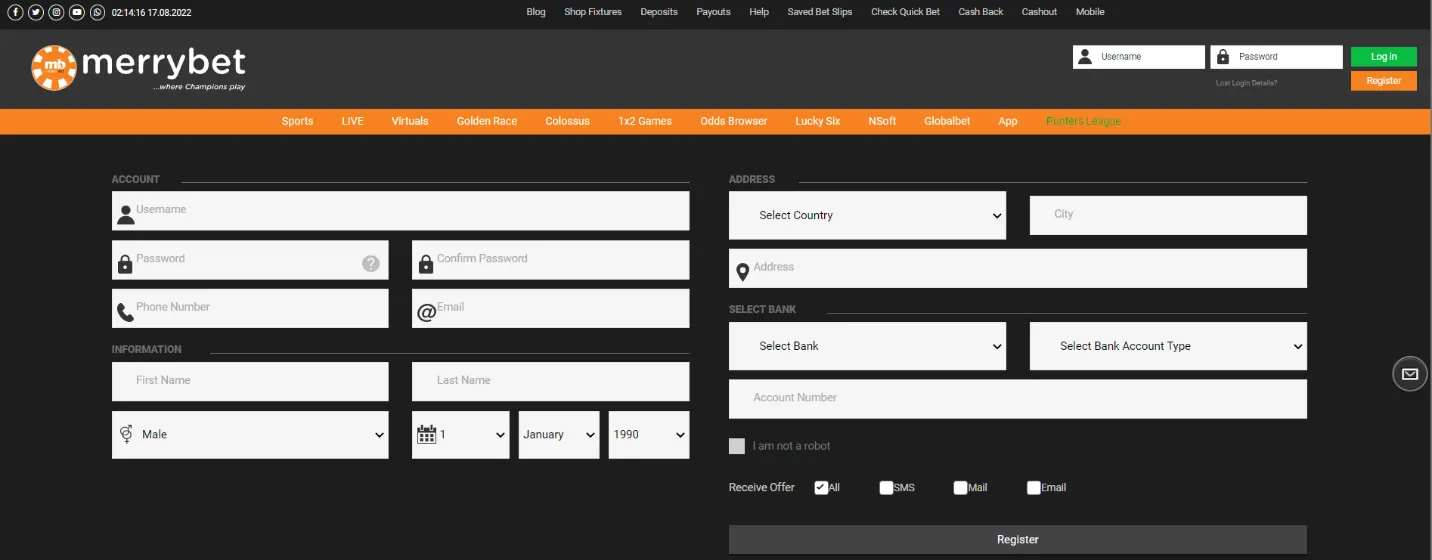
Task: Click the padlock icon in header login Password field
Action: 1222,57
